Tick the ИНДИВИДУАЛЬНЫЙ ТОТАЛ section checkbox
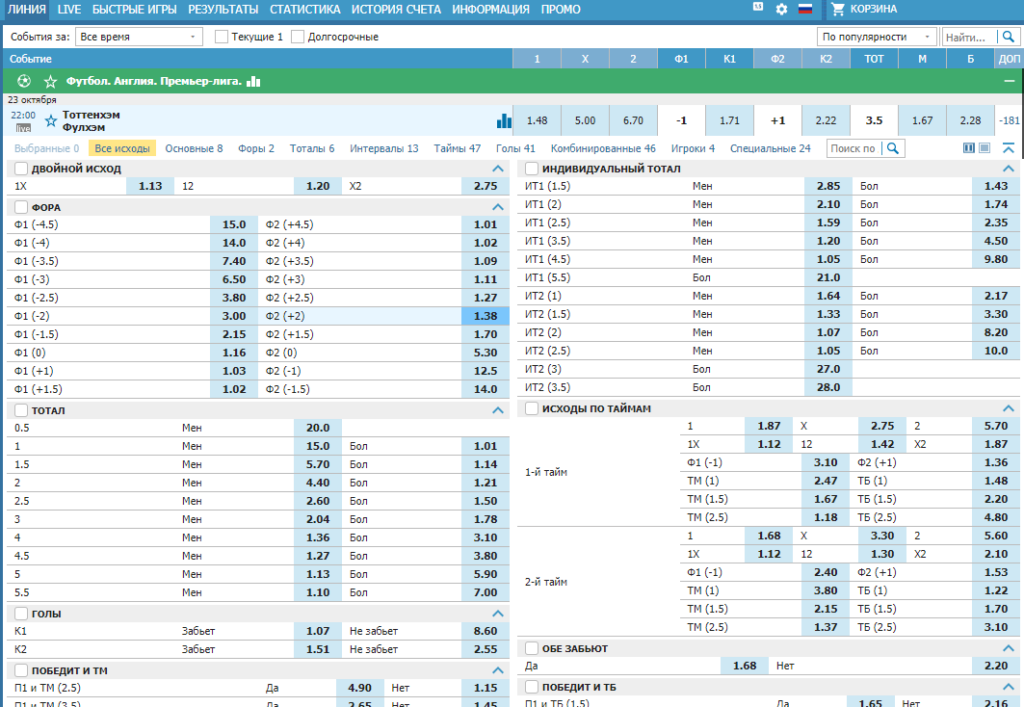Viewport: 1024px width, 707px height. click(532, 168)
